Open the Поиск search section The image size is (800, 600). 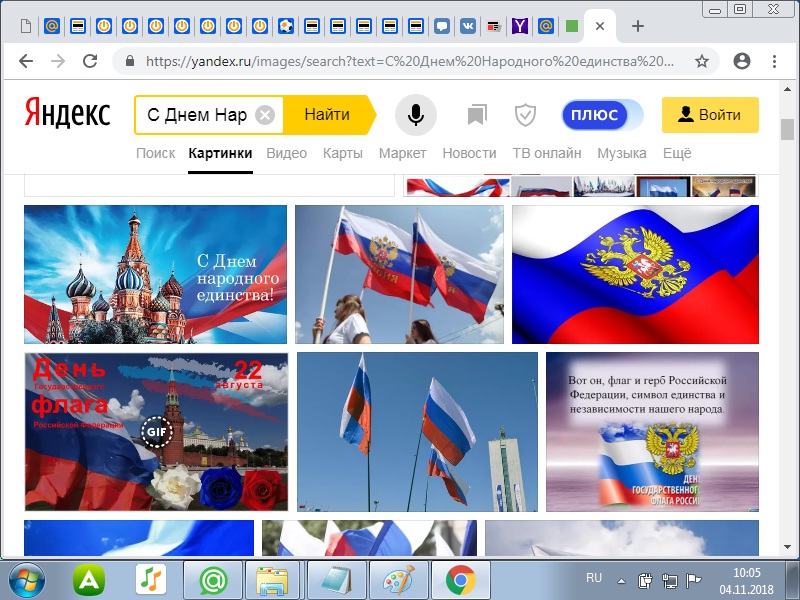coord(156,153)
